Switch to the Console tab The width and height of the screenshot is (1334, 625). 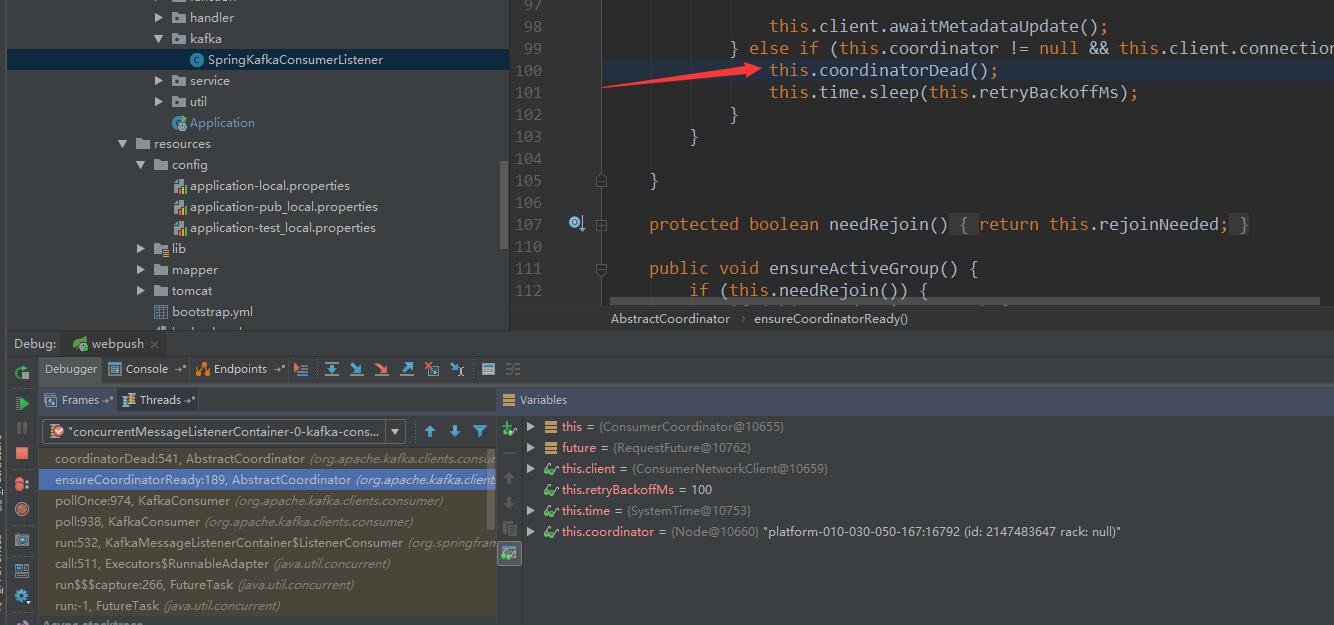pyautogui.click(x=146, y=369)
